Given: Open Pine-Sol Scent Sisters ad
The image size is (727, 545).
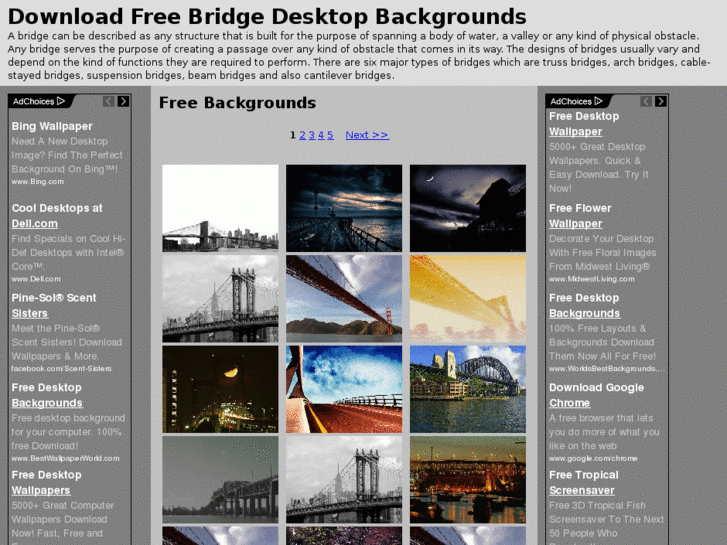Looking at the screenshot, I should click(x=54, y=305).
